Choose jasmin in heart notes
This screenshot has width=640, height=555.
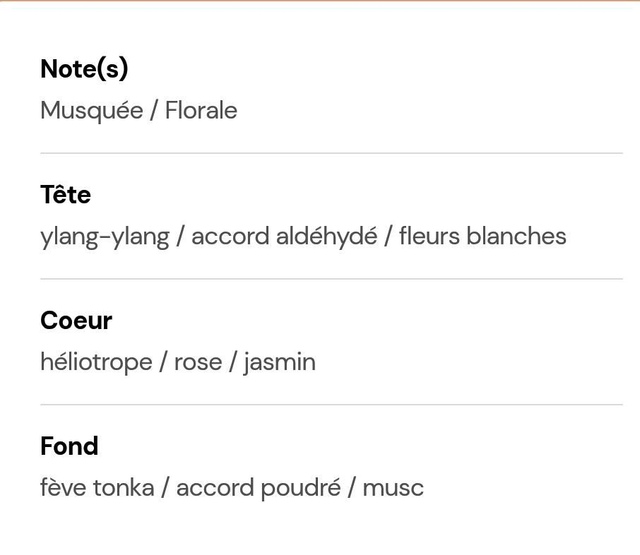tap(279, 362)
